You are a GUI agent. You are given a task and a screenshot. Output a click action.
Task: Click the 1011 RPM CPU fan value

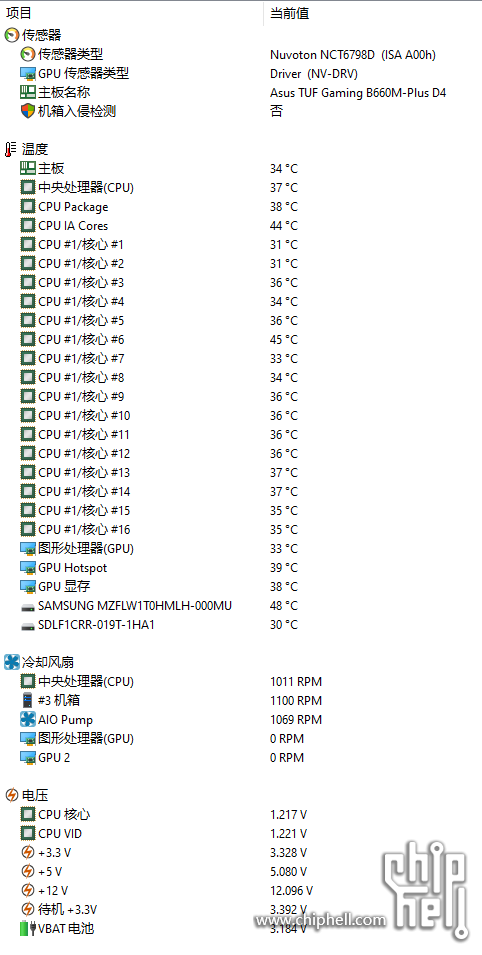click(x=296, y=682)
